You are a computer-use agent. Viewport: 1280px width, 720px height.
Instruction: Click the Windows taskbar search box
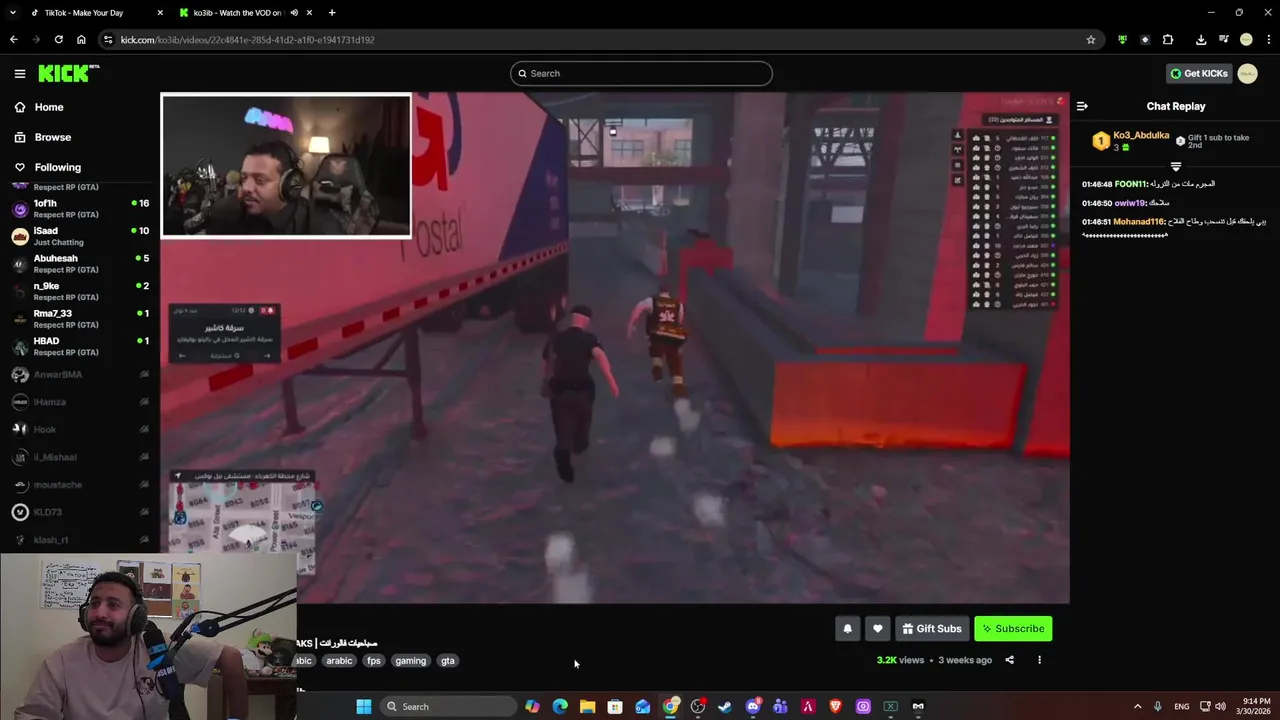pyautogui.click(x=448, y=707)
